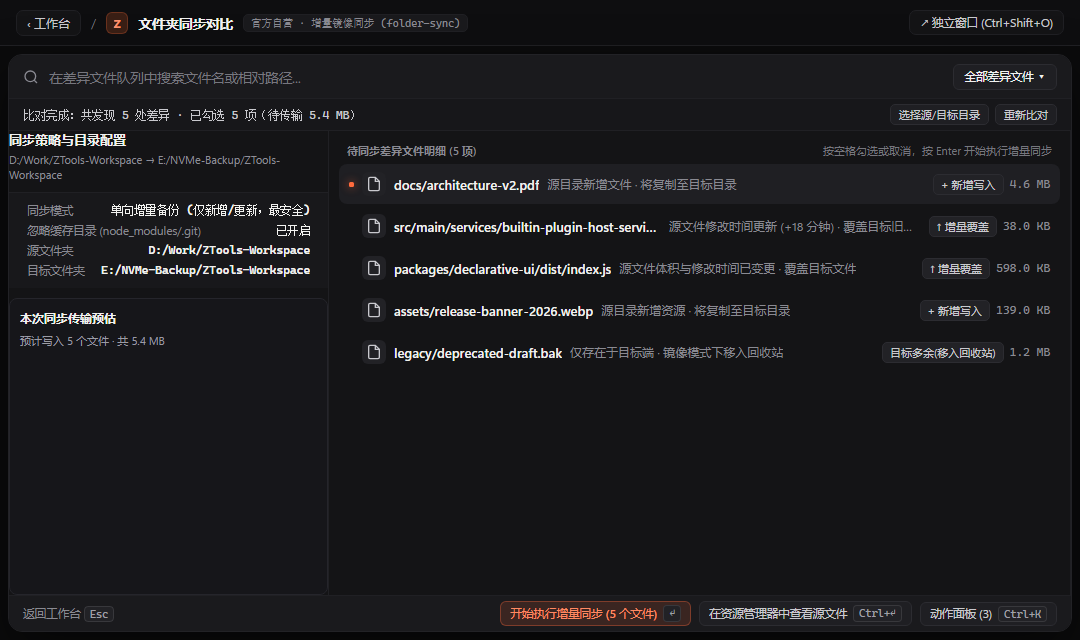Screen dimensions: 1080x640
Task: Click 预计写入 5 个文件 · 共 5.4 MB text
Action: pyautogui.click(x=92, y=341)
